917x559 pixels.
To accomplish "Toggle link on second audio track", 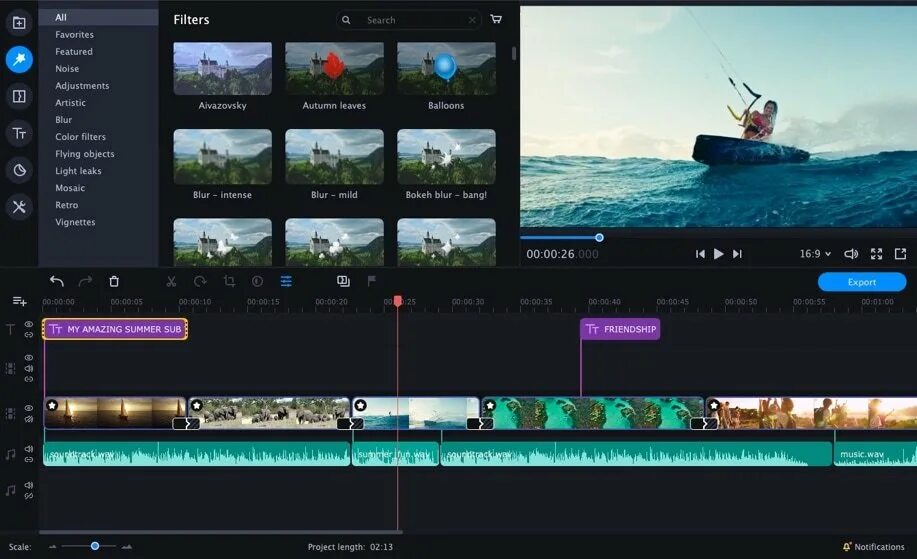I will tap(29, 496).
